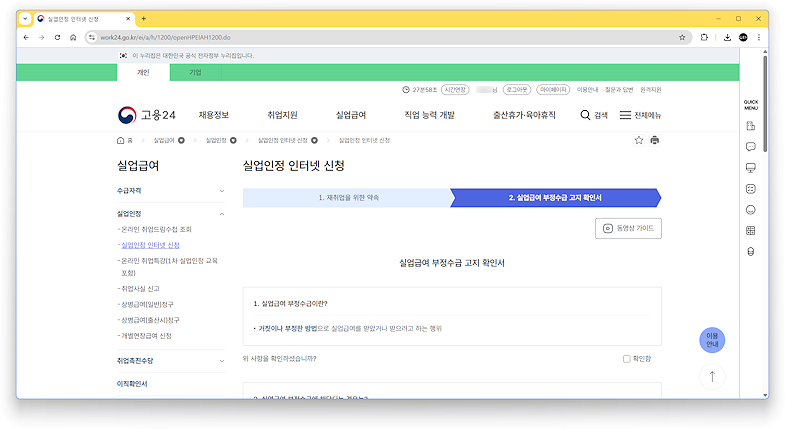Open the 동영상 가이드 button

[628, 228]
